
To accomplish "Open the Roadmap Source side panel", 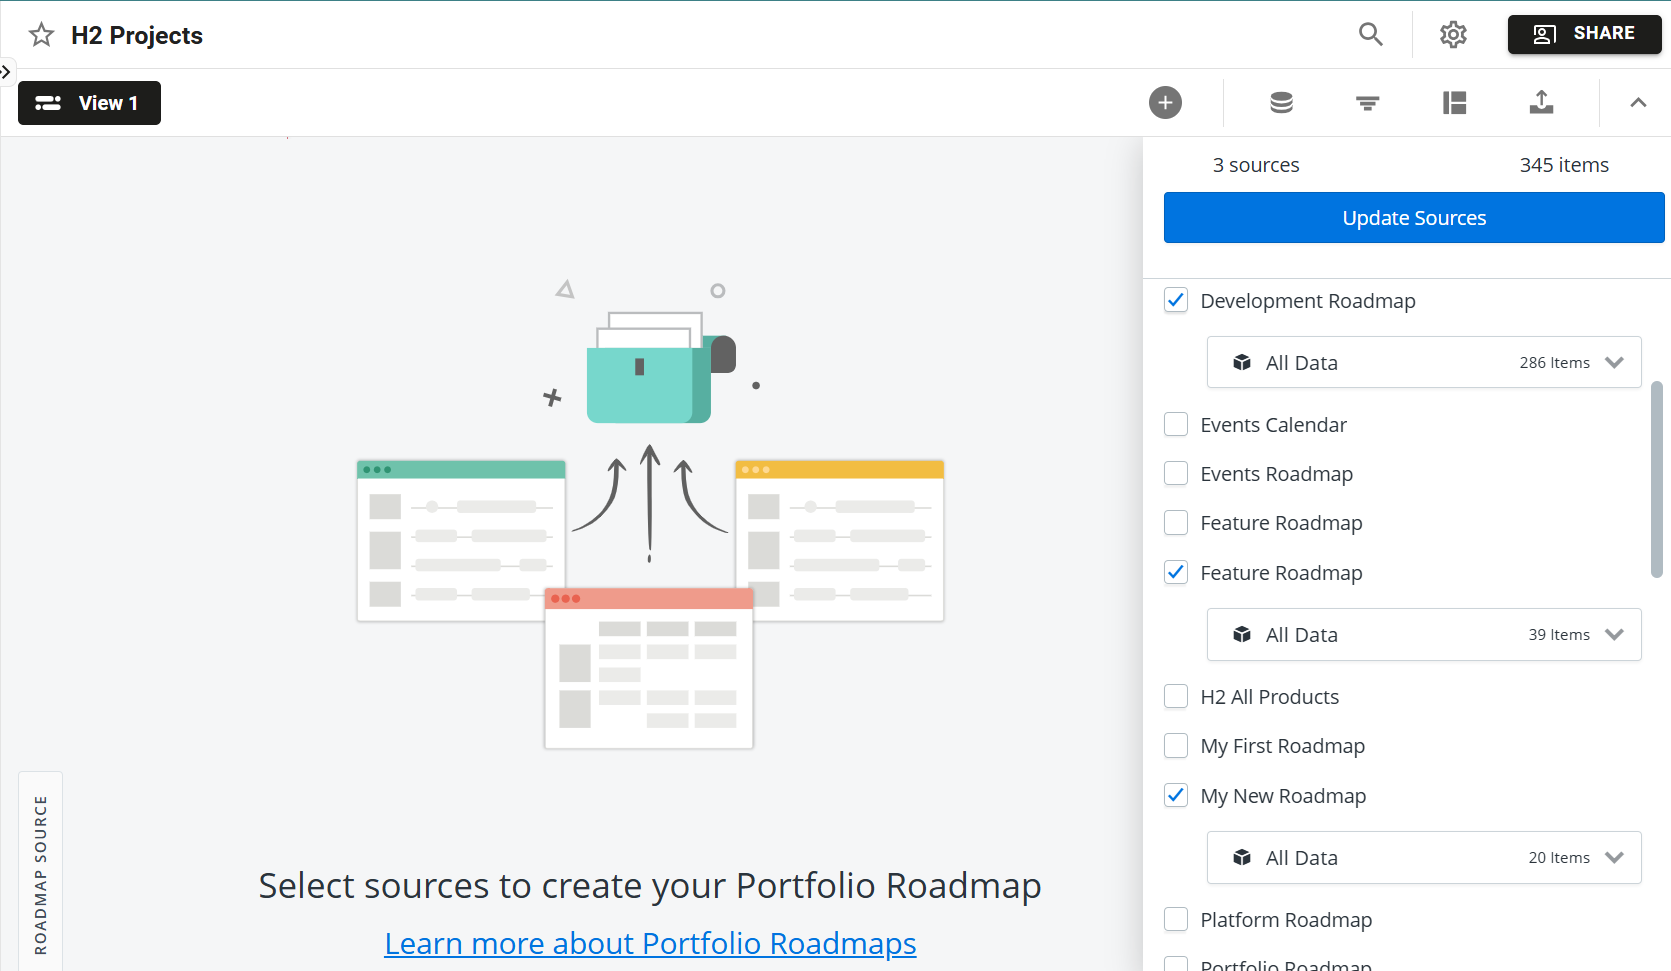I will coord(40,871).
